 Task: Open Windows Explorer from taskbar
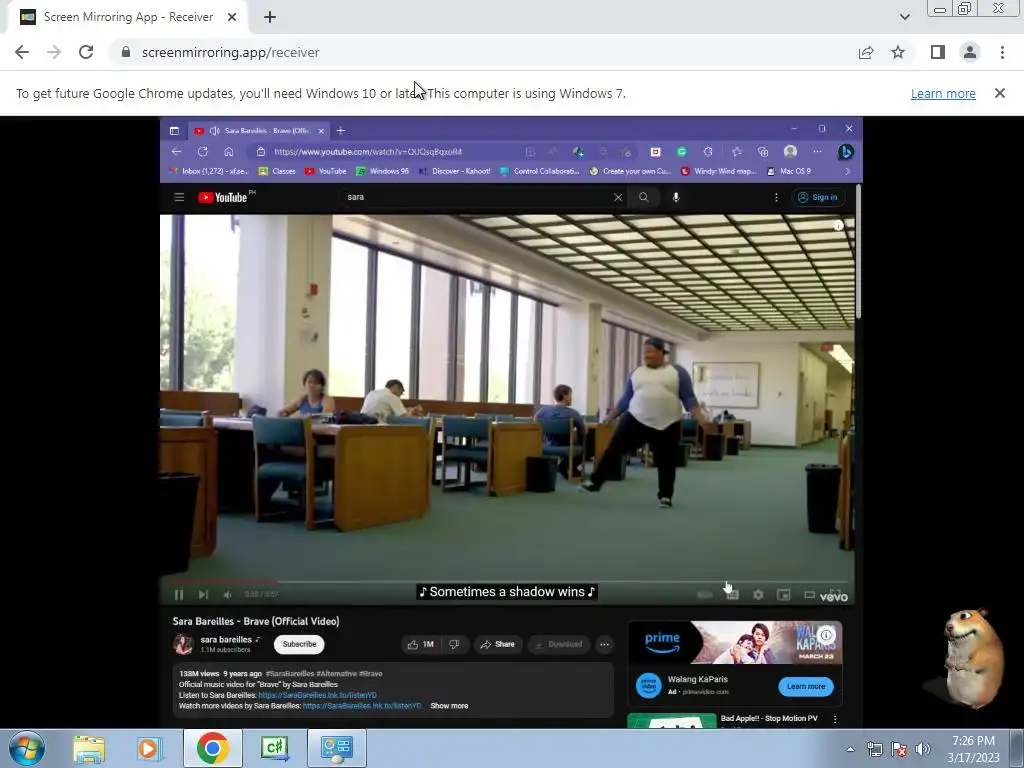89,748
